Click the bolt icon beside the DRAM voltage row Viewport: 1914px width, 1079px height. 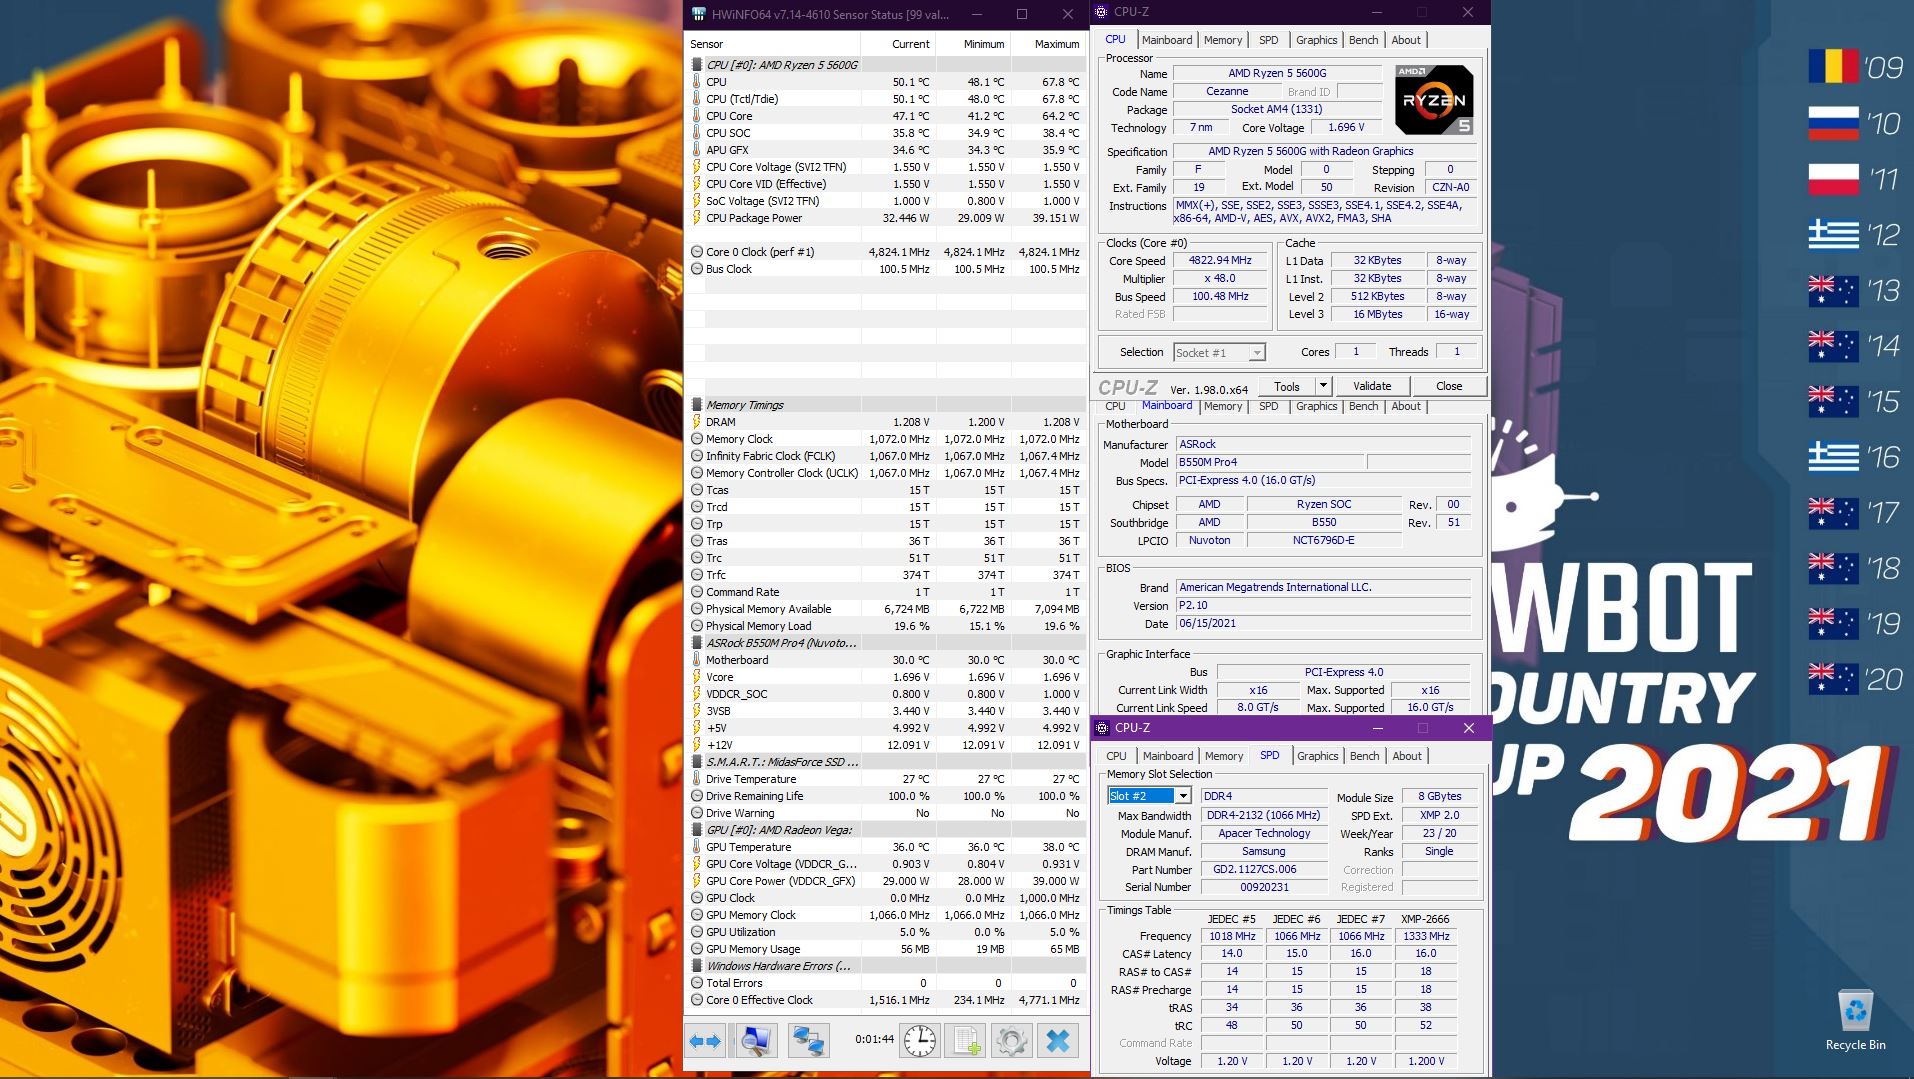[697, 422]
